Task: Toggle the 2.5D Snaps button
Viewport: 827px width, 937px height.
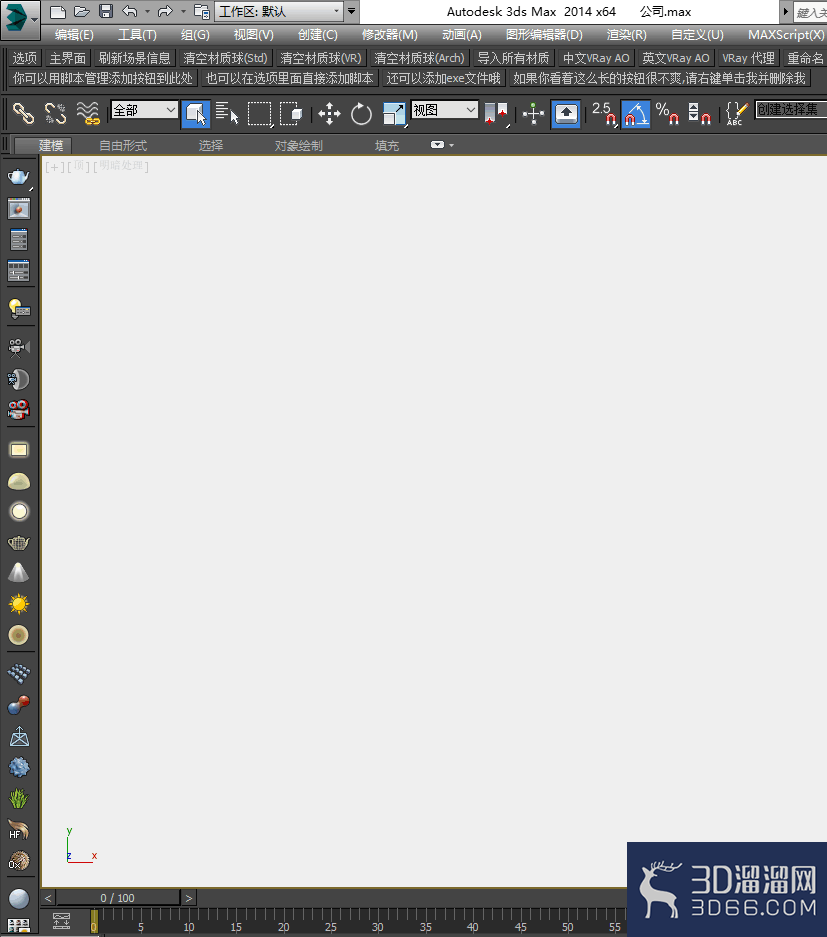Action: [x=604, y=114]
